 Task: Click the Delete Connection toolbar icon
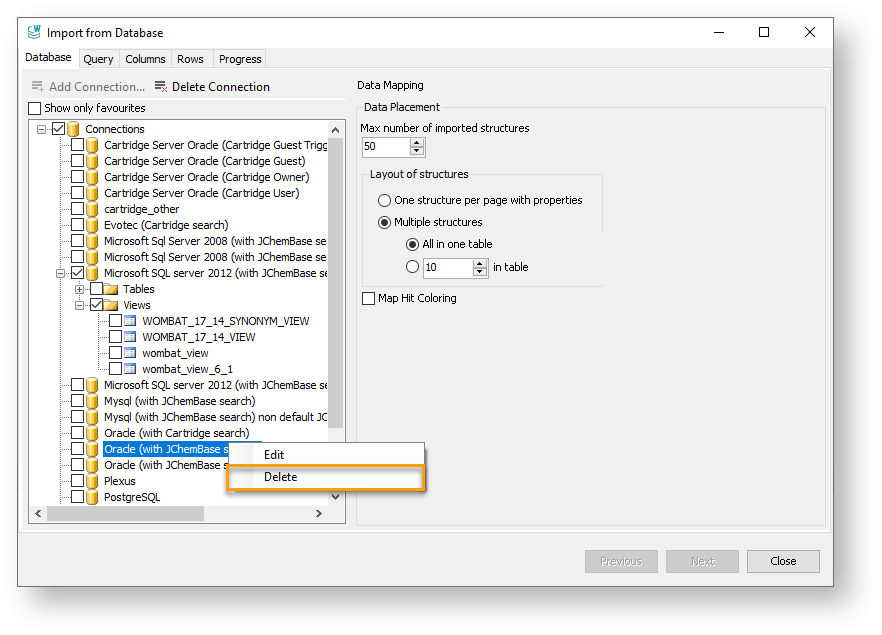pos(161,87)
